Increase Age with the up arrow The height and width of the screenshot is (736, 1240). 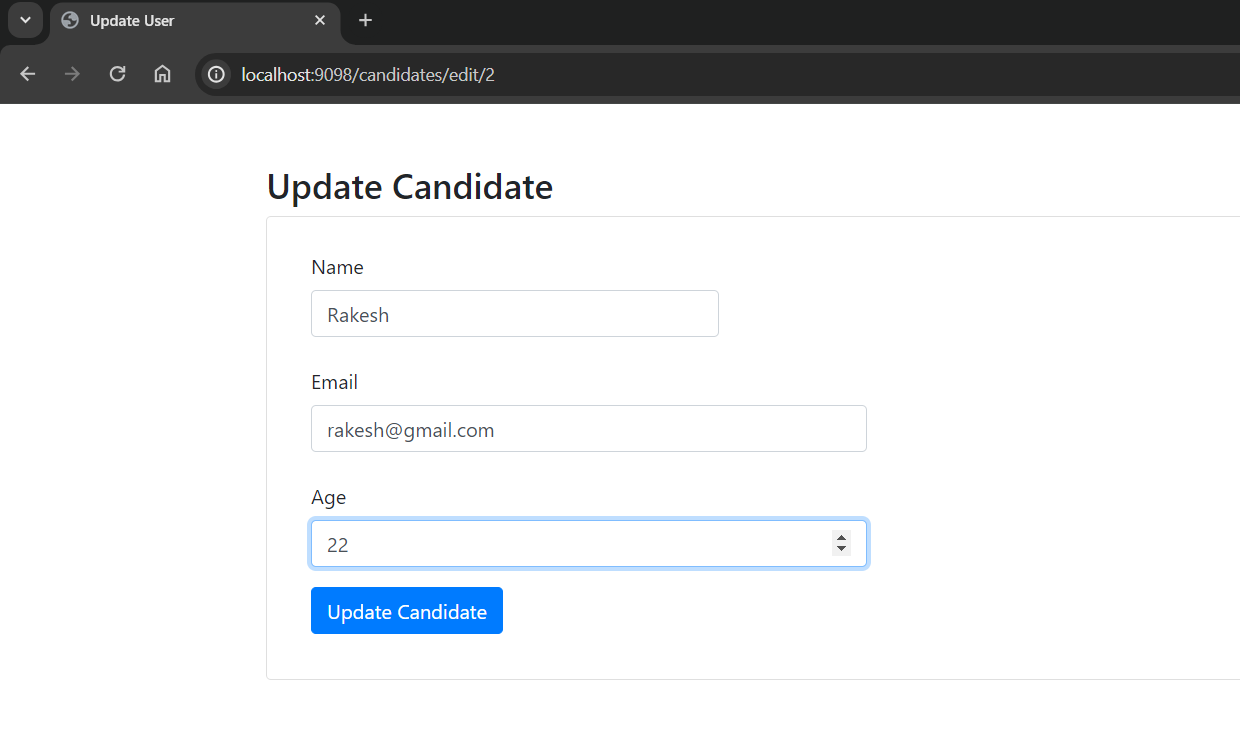[841, 537]
